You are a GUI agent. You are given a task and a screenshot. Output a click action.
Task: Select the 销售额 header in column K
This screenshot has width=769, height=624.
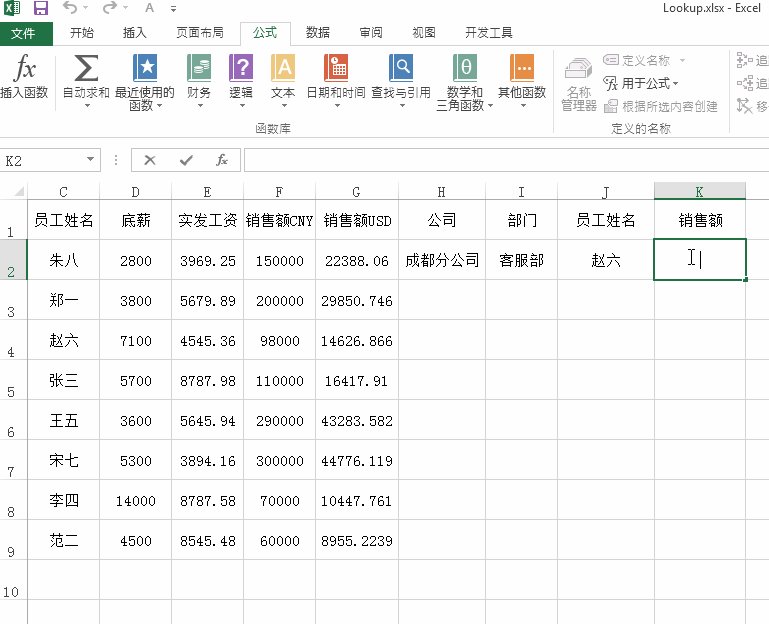(700, 220)
